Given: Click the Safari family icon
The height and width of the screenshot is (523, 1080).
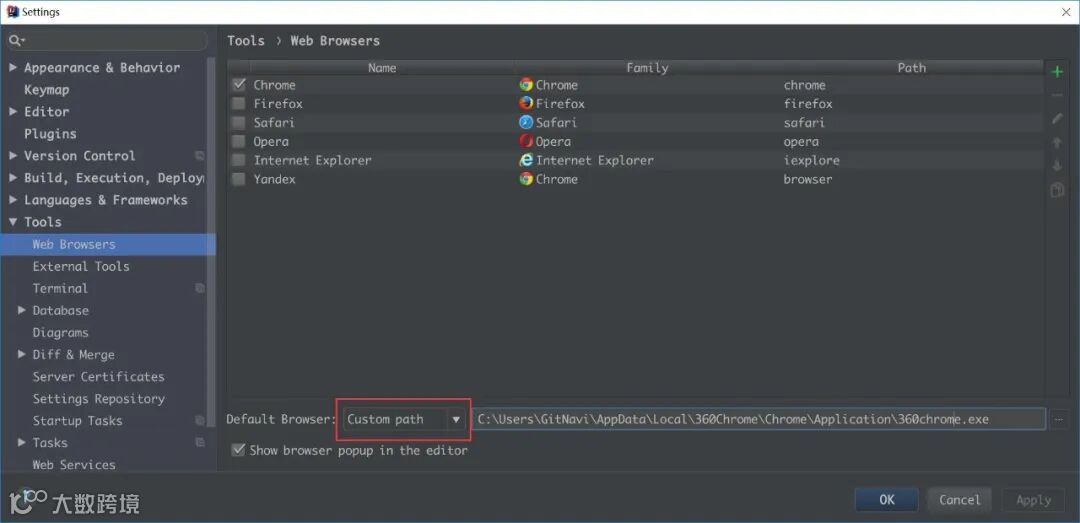Looking at the screenshot, I should [x=526, y=122].
